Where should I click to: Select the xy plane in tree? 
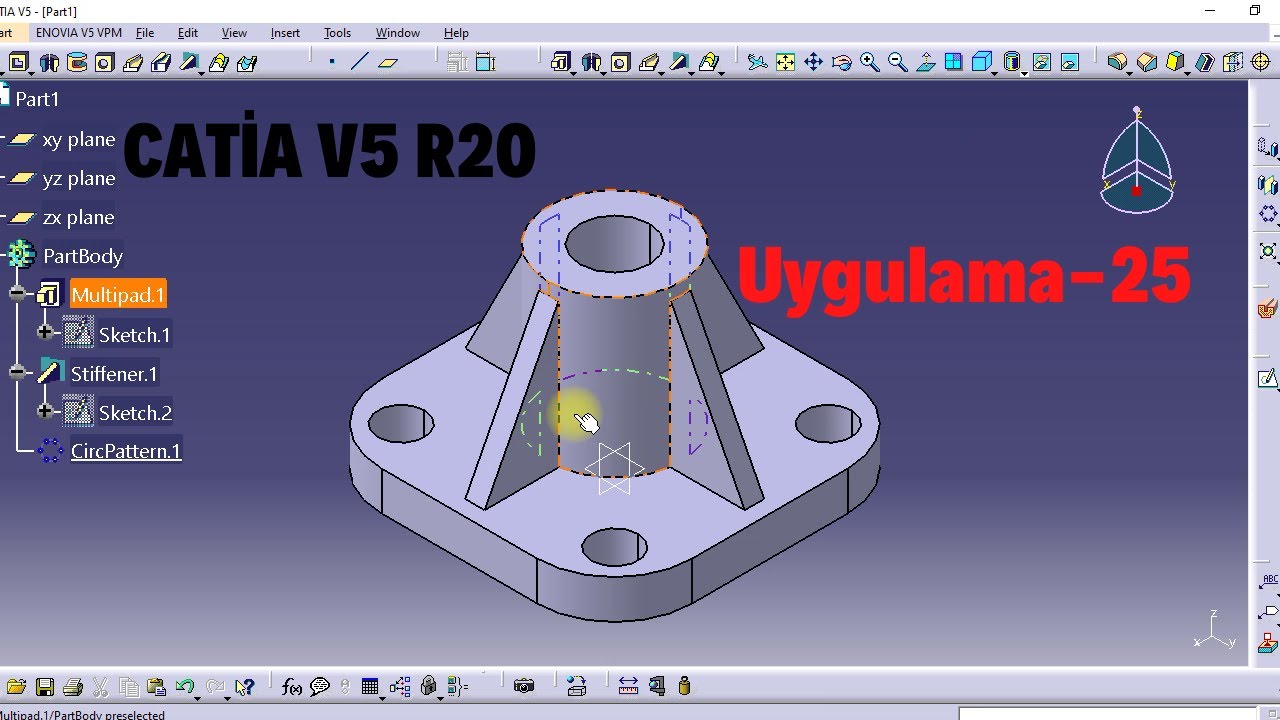79,139
